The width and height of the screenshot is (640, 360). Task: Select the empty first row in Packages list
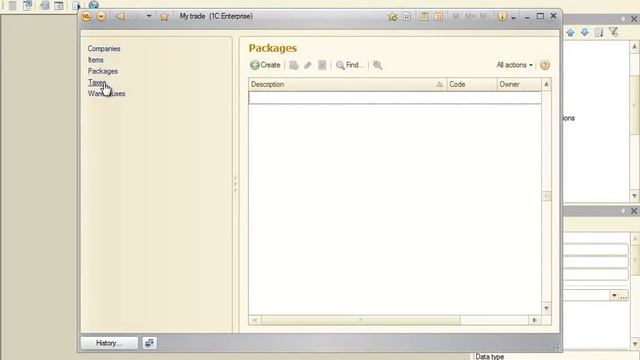395,98
